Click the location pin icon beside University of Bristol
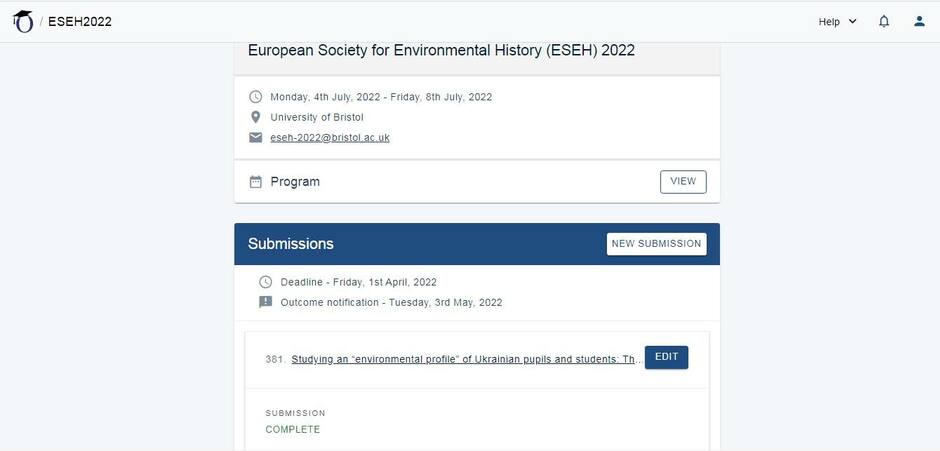940x451 pixels. click(255, 117)
